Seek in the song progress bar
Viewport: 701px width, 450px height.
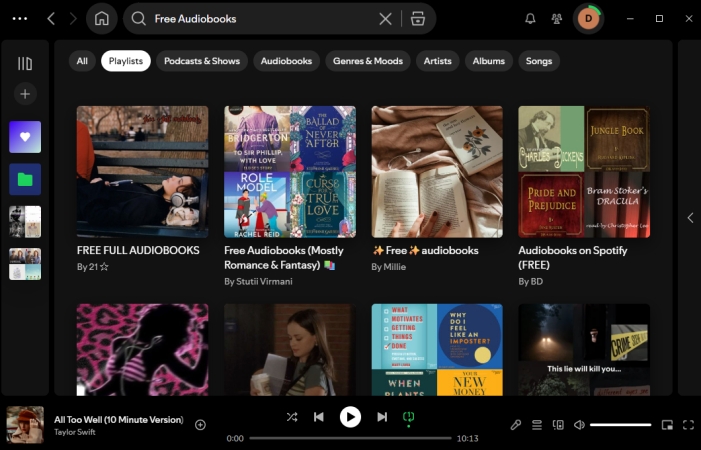coord(350,438)
